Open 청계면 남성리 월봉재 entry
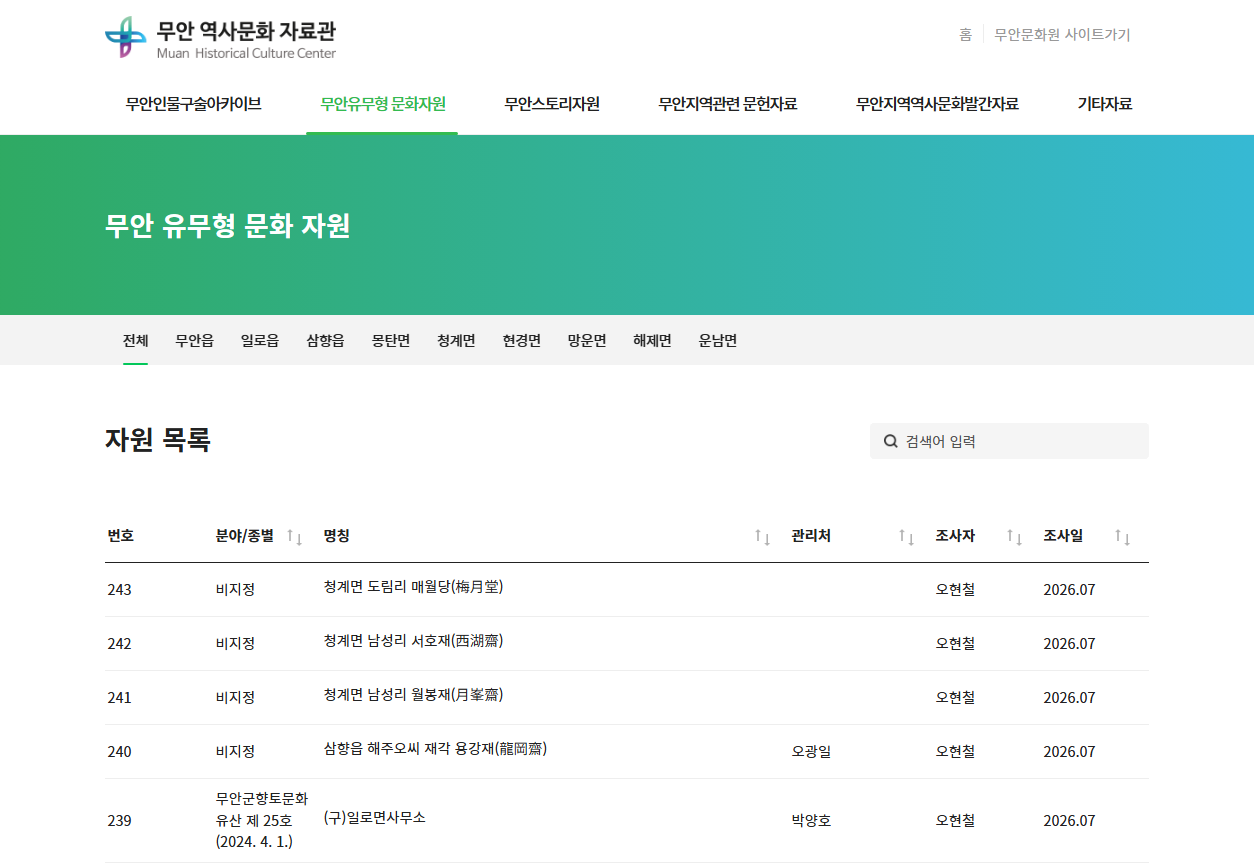 tap(413, 695)
